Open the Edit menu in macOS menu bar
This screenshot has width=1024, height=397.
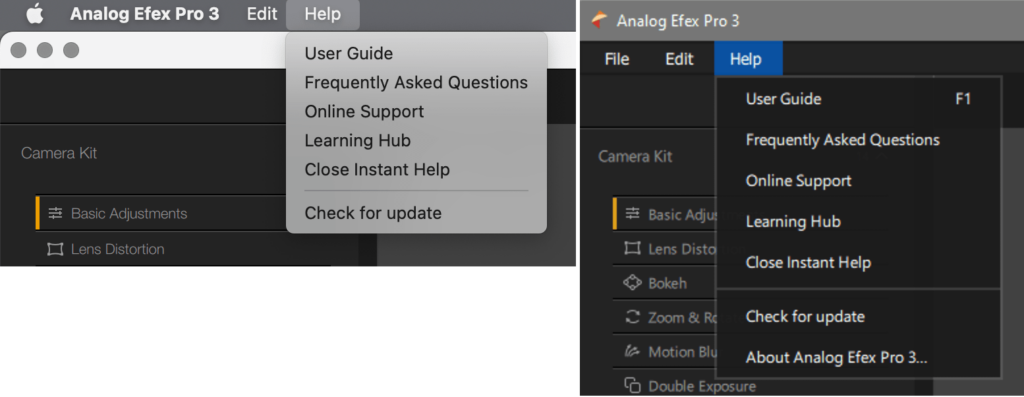pyautogui.click(x=262, y=14)
